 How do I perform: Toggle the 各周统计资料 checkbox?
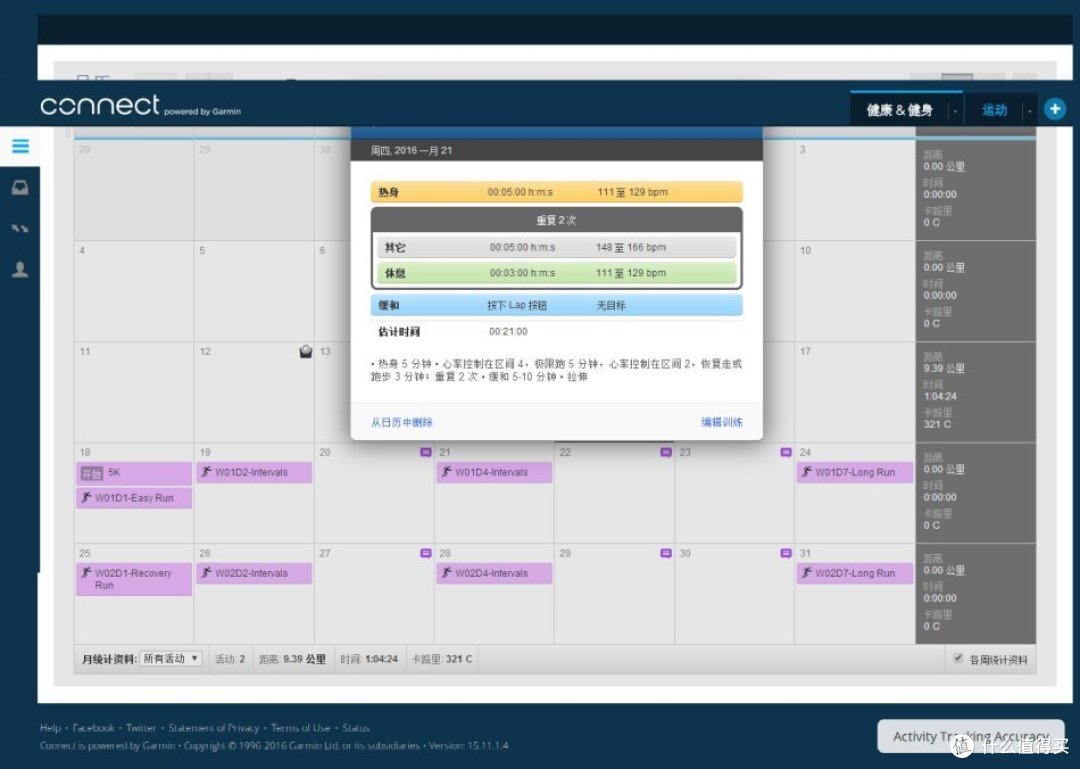click(x=957, y=658)
